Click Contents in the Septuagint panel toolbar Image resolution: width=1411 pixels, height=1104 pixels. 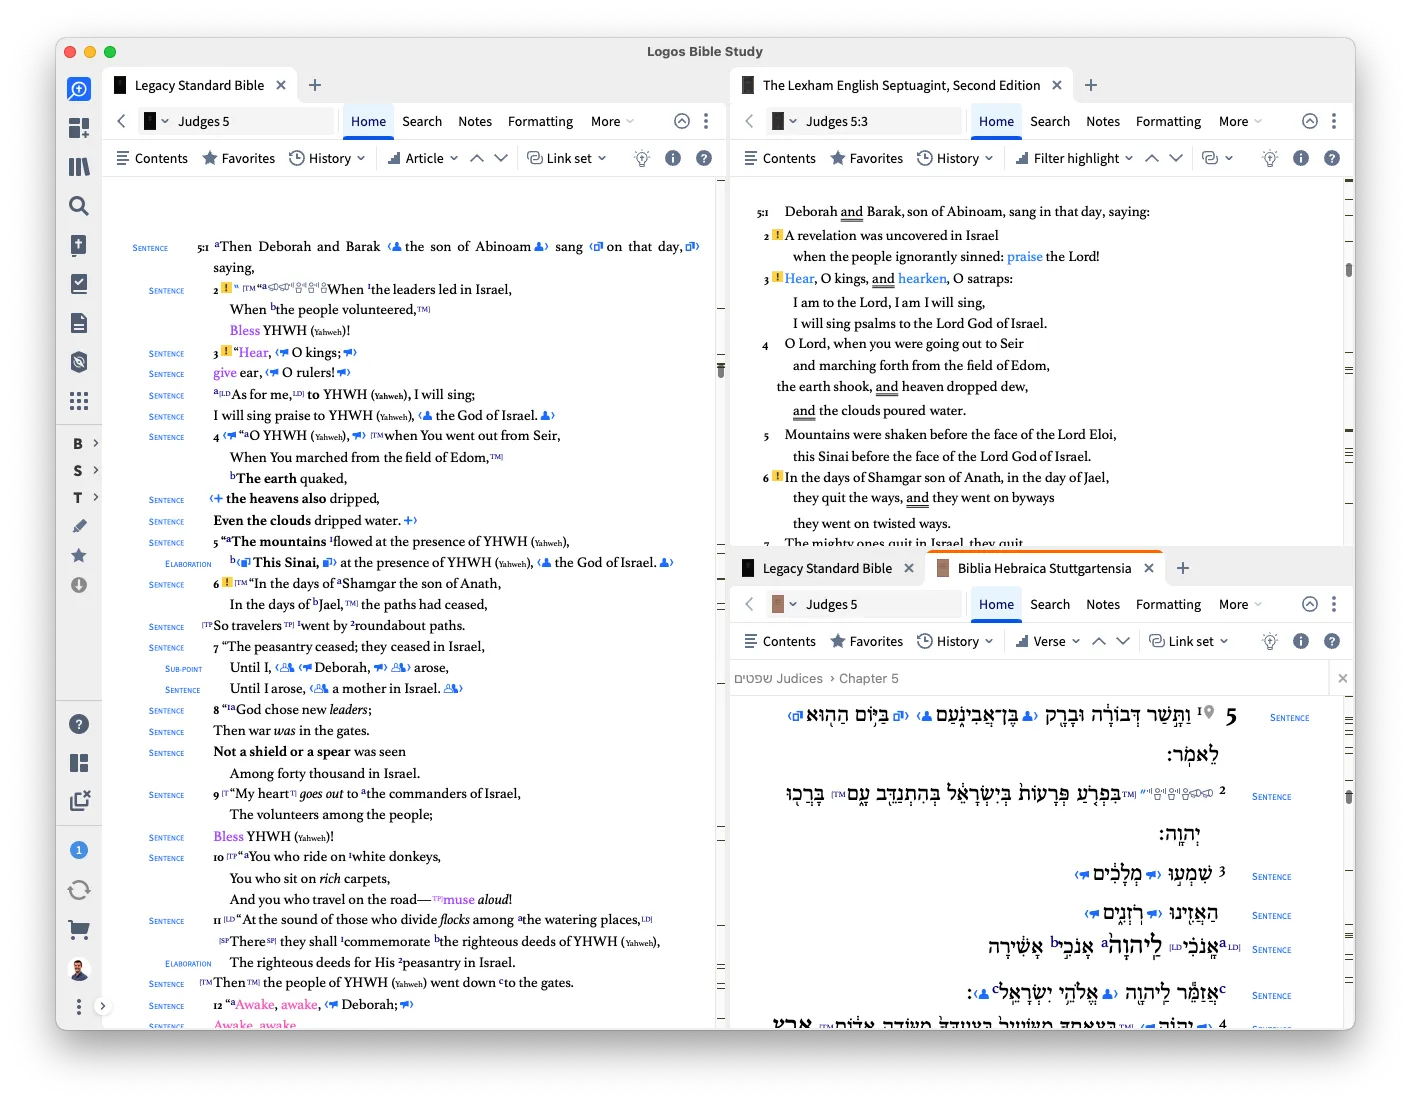pos(780,158)
